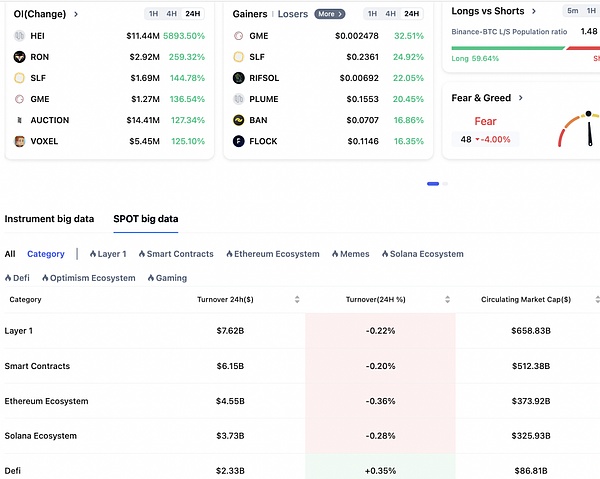This screenshot has height=479, width=600.
Task: Click flame icon beside Ethereum Ecosystem filter
Action: click(x=229, y=254)
